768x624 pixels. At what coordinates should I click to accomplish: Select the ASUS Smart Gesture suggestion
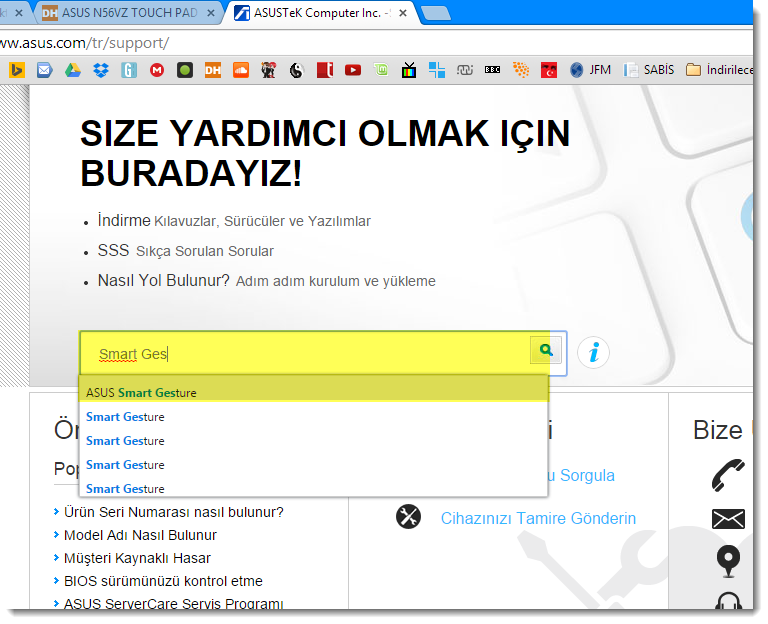coord(313,392)
